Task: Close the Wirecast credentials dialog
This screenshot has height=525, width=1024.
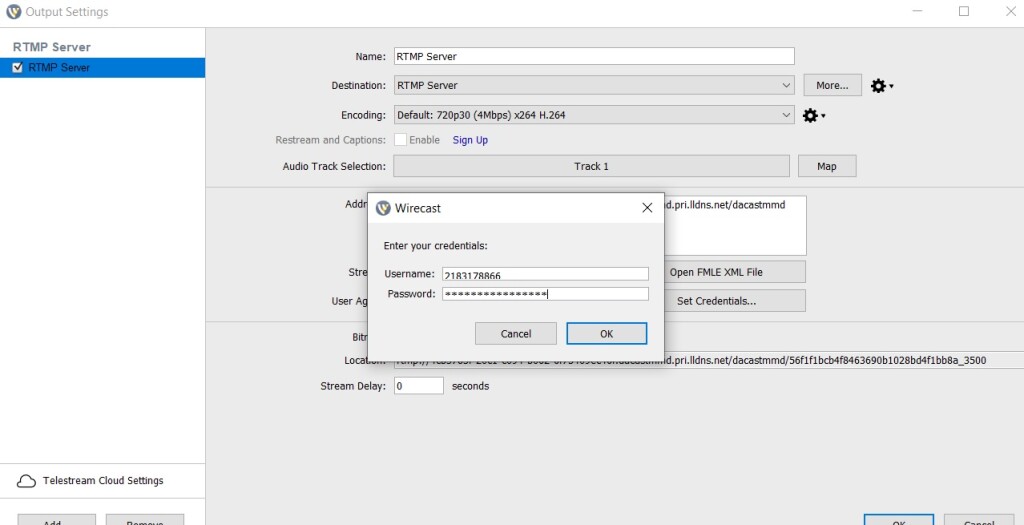Action: [647, 208]
